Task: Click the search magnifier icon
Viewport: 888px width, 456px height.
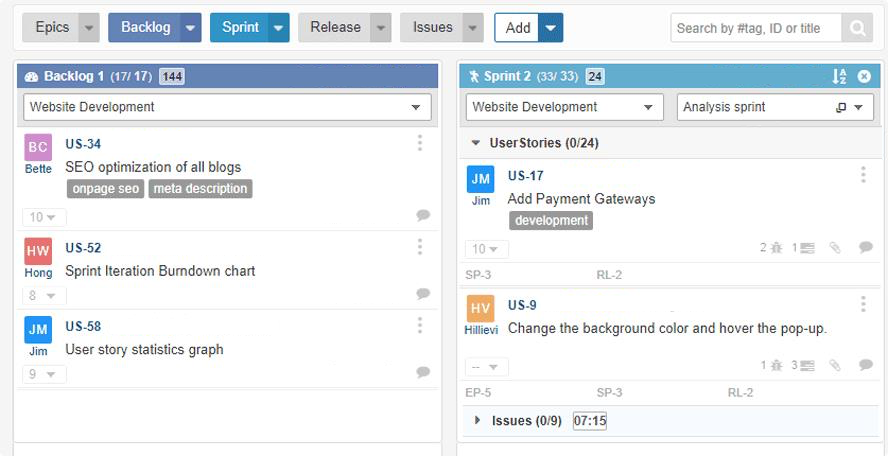Action: [857, 28]
